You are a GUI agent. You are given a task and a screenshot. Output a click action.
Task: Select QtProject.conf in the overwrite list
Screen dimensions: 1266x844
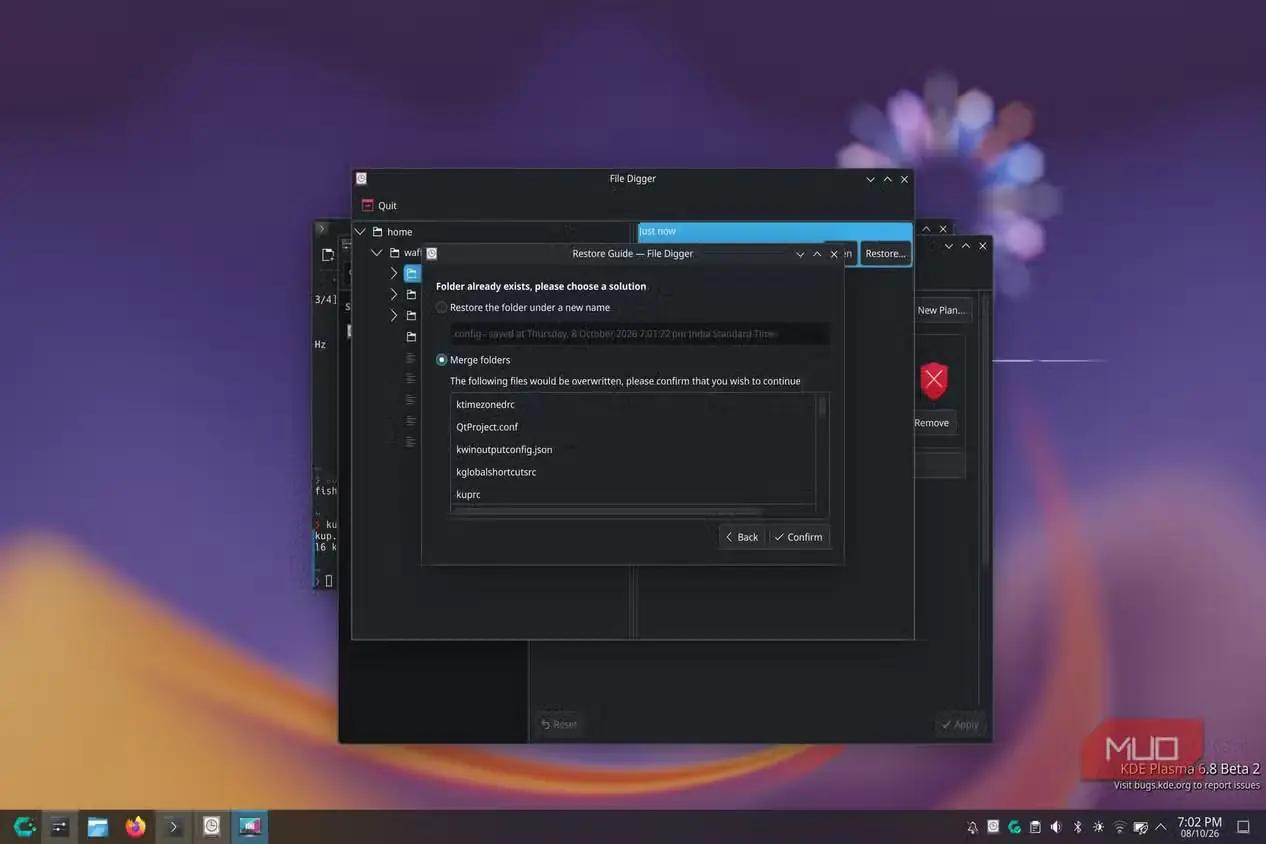coord(633,427)
